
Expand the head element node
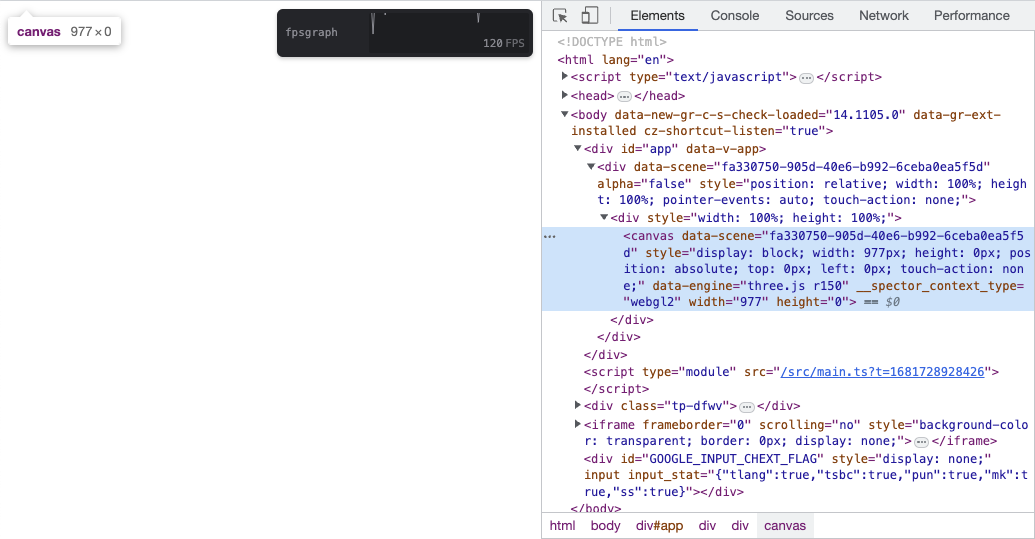coord(565,96)
